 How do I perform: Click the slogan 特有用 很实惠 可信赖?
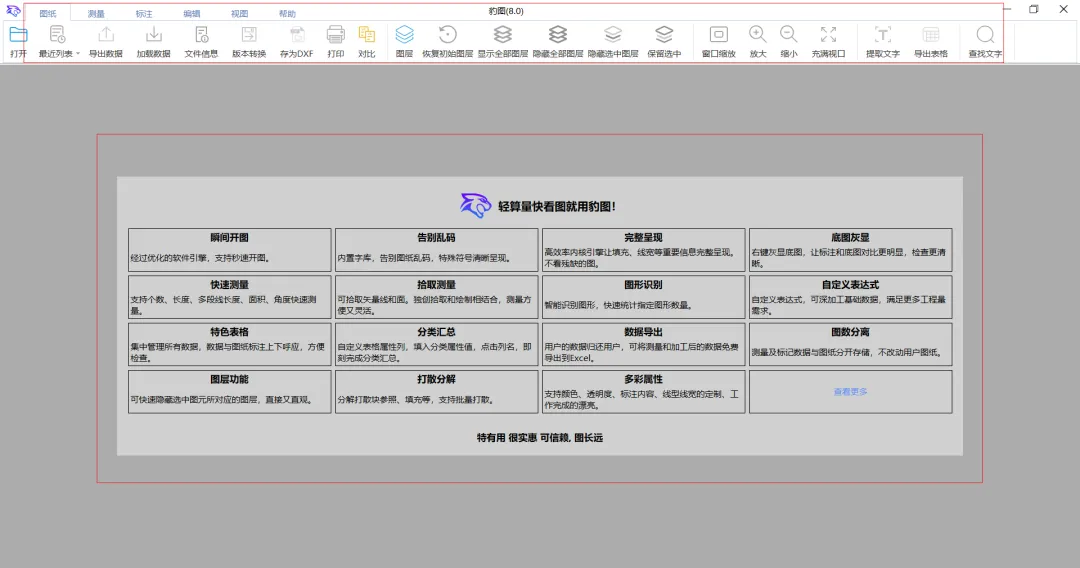tap(523, 438)
